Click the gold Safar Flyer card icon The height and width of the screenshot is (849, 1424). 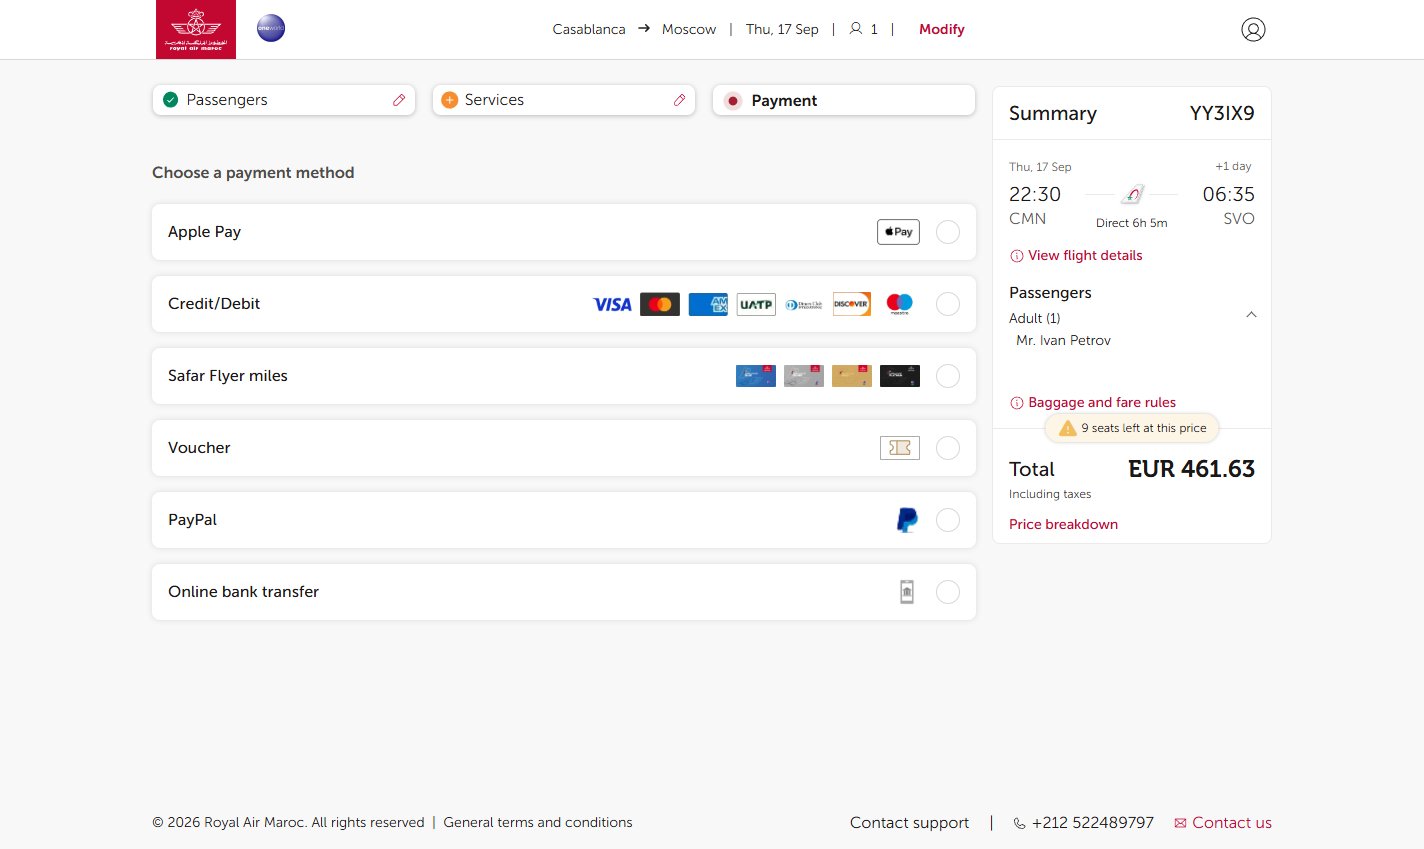[x=852, y=376]
